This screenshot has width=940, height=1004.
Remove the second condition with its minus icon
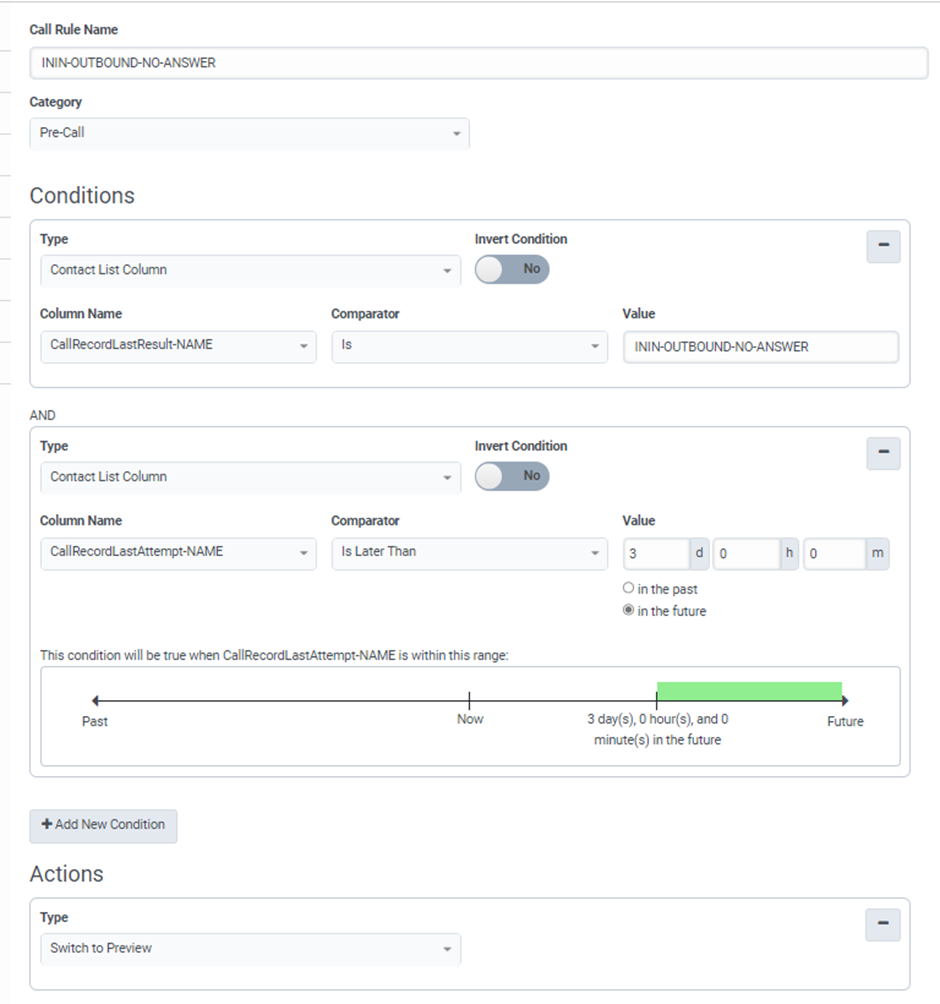[883, 453]
